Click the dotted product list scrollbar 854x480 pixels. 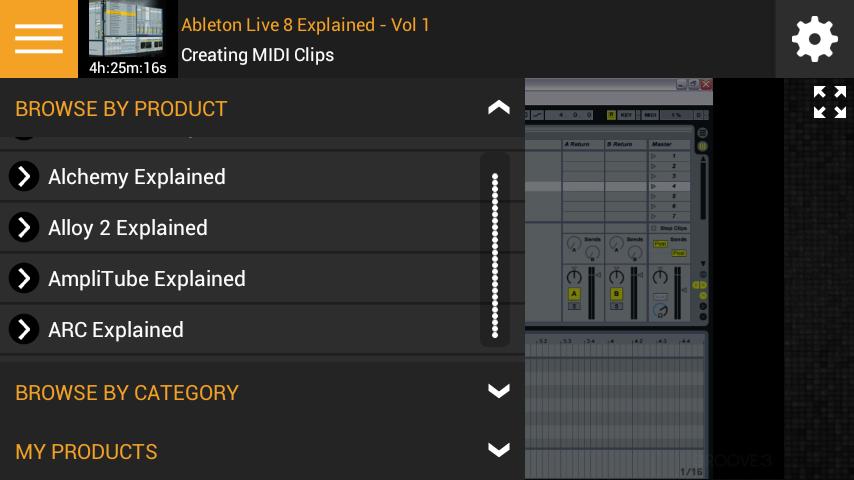coord(495,256)
